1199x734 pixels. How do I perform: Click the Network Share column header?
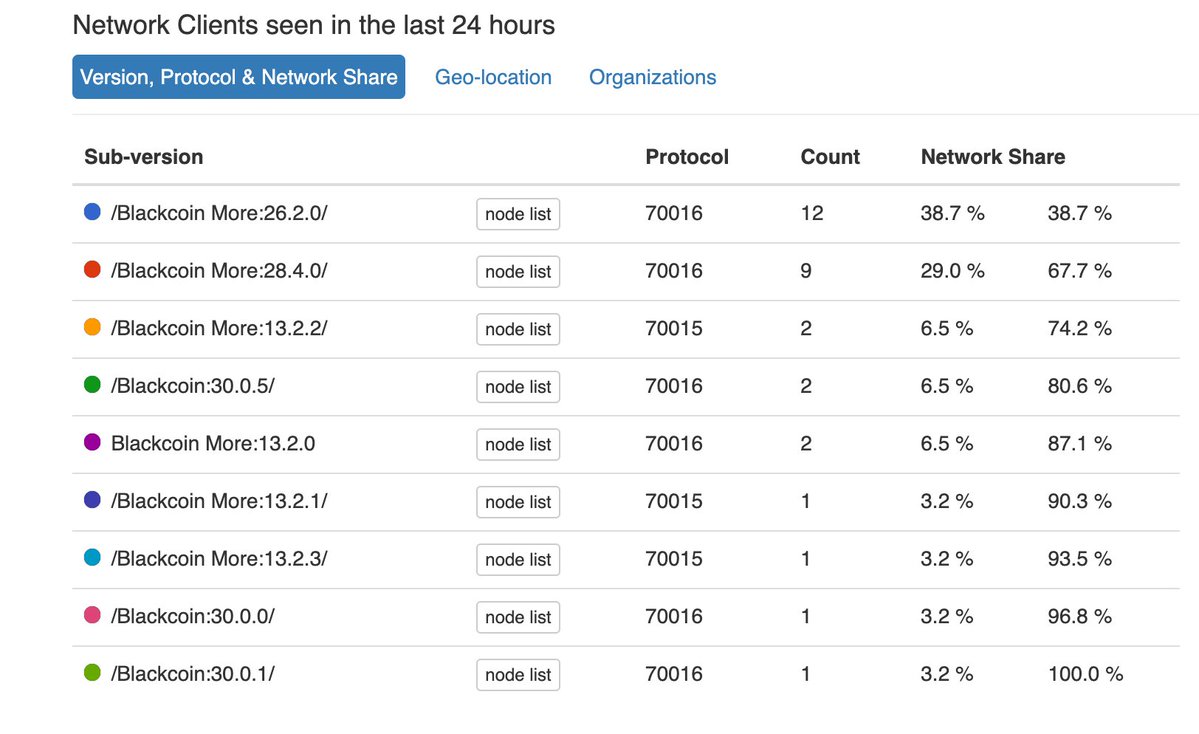tap(993, 157)
